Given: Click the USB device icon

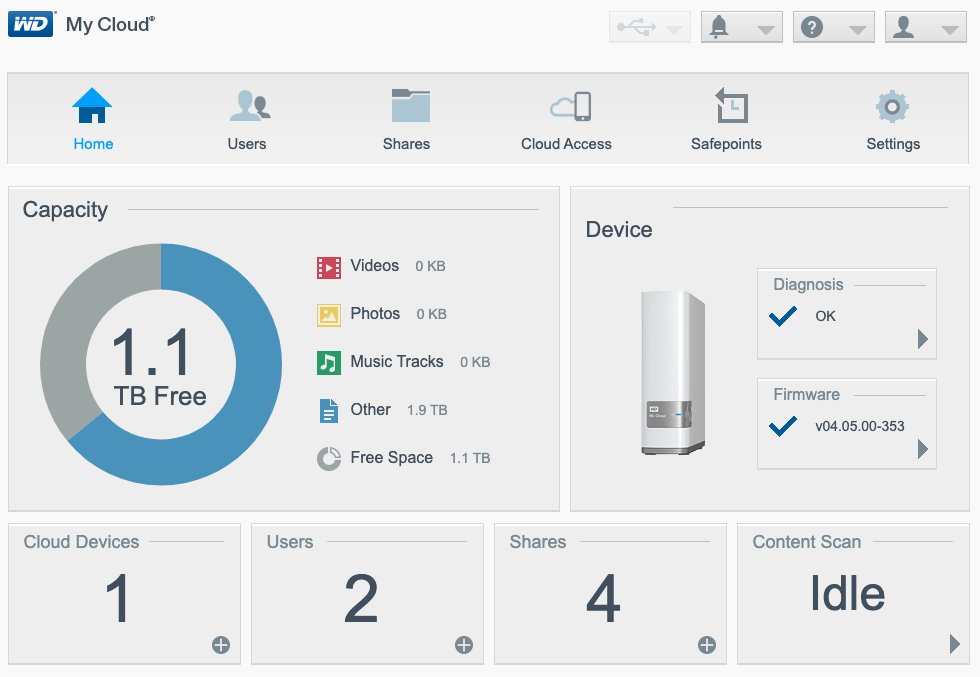Looking at the screenshot, I should (x=639, y=26).
